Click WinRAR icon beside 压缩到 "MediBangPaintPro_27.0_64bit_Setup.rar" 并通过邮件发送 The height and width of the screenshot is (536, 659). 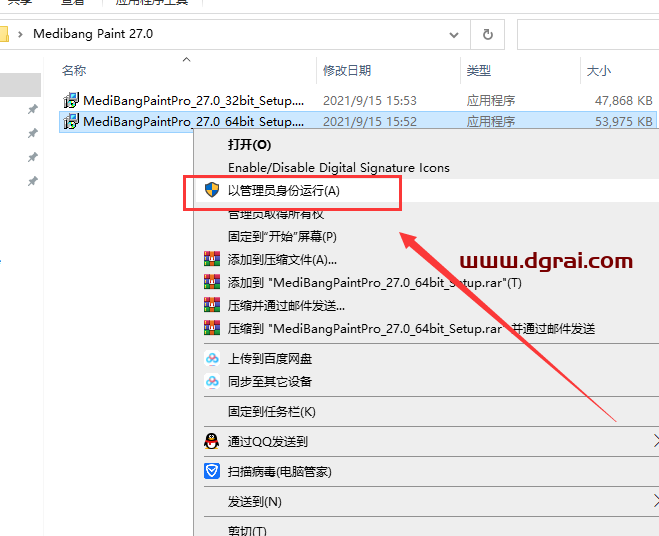pyautogui.click(x=212, y=327)
